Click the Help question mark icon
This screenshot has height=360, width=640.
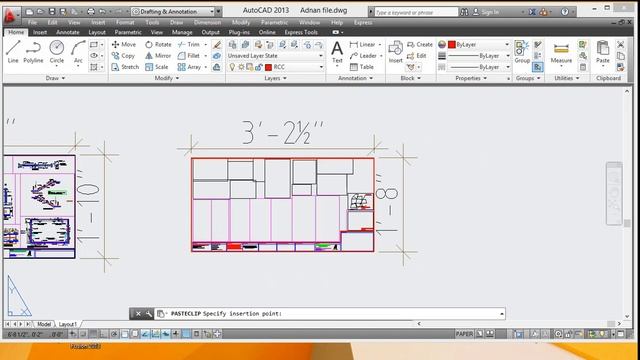pos(565,12)
